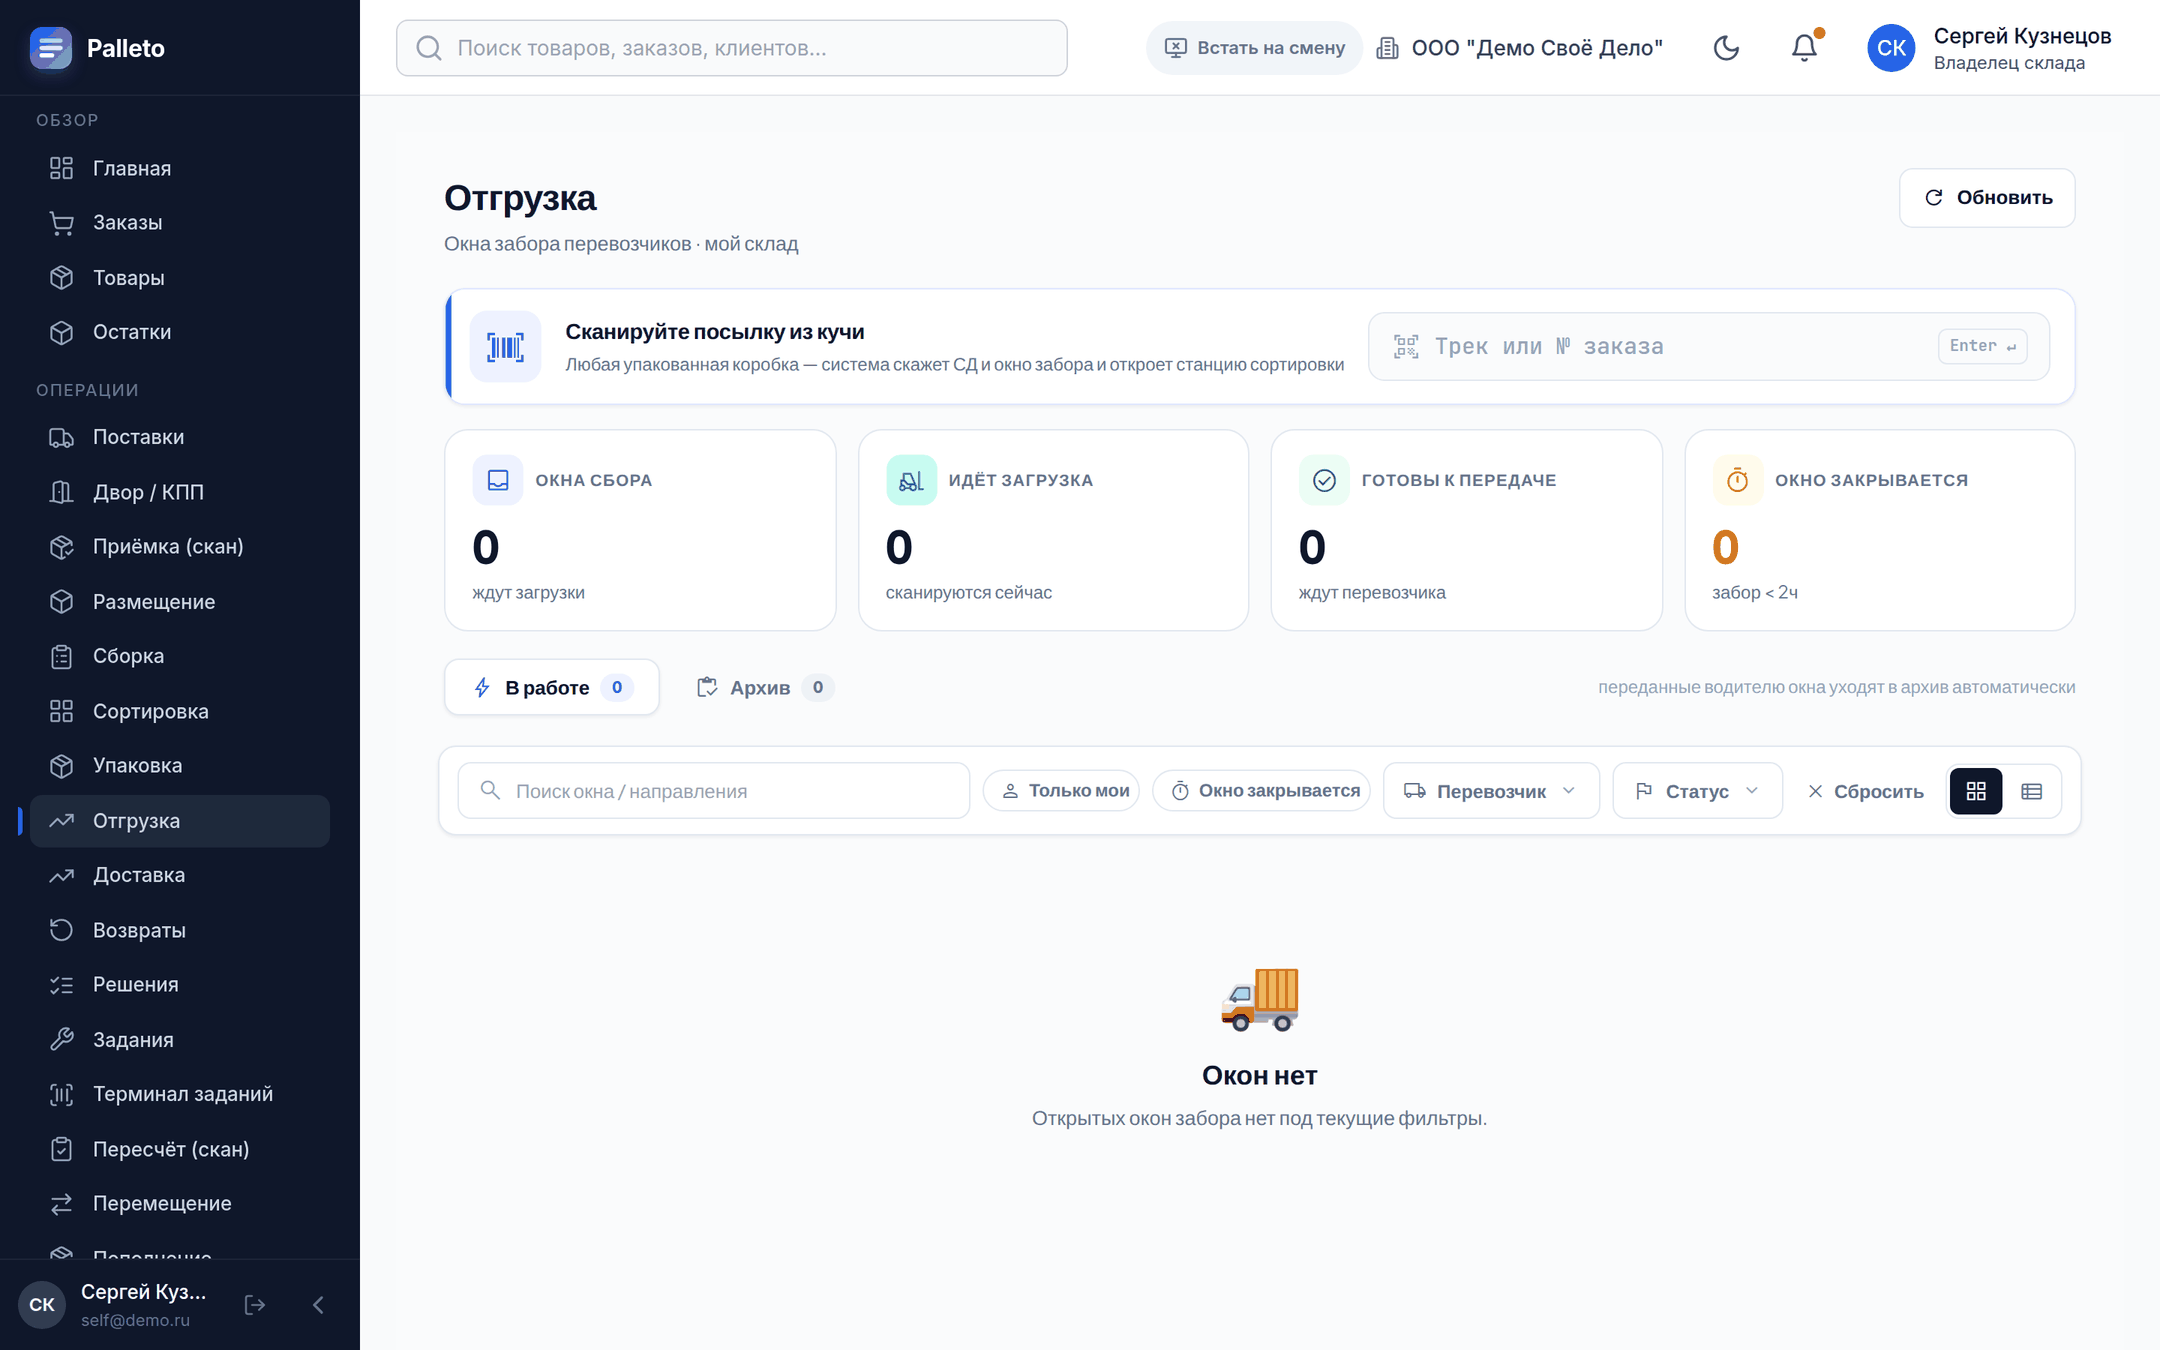Switch to grid view layout
Viewport: 2160px width, 1350px height.
(x=1976, y=791)
